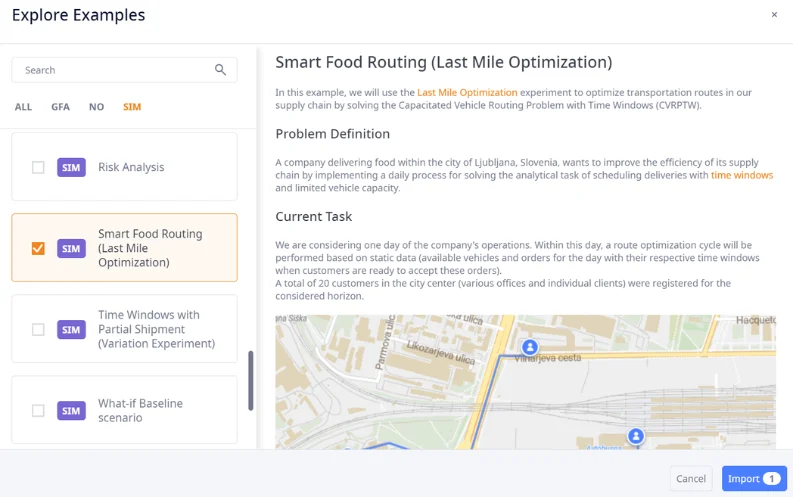793x497 pixels.
Task: Filter examples by GFA
Action: 60,107
